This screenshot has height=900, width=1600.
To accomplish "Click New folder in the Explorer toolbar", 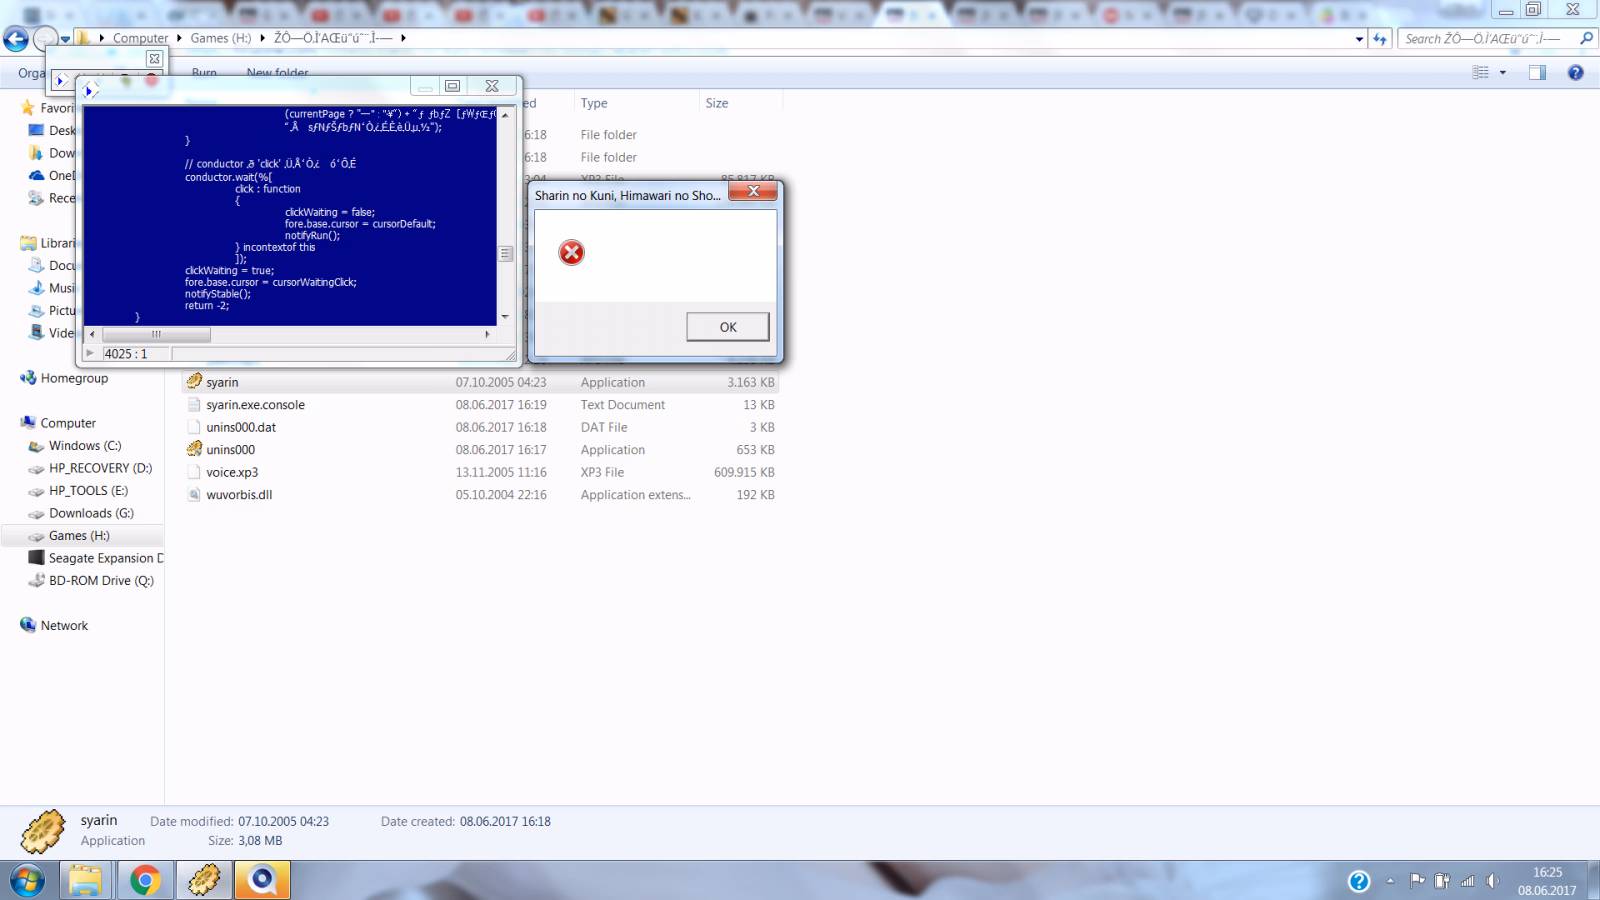I will [277, 73].
